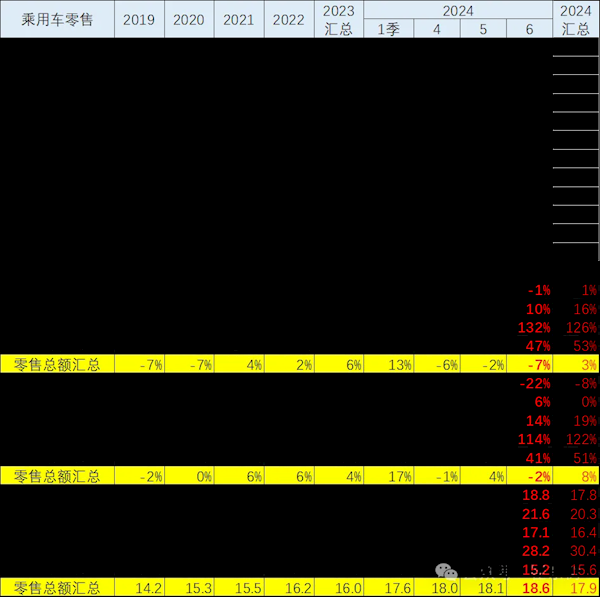Select the 51% value
The width and height of the screenshot is (600, 597).
point(585,458)
